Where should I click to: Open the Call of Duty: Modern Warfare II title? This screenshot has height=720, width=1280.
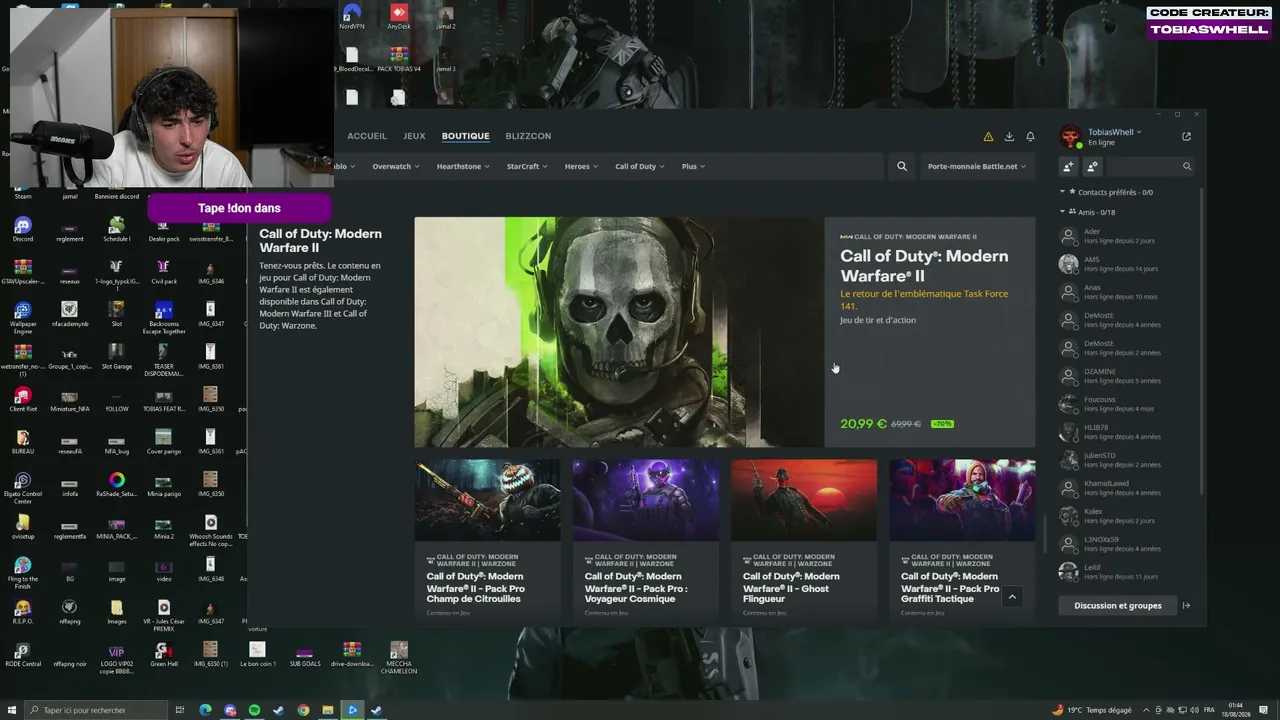click(924, 266)
